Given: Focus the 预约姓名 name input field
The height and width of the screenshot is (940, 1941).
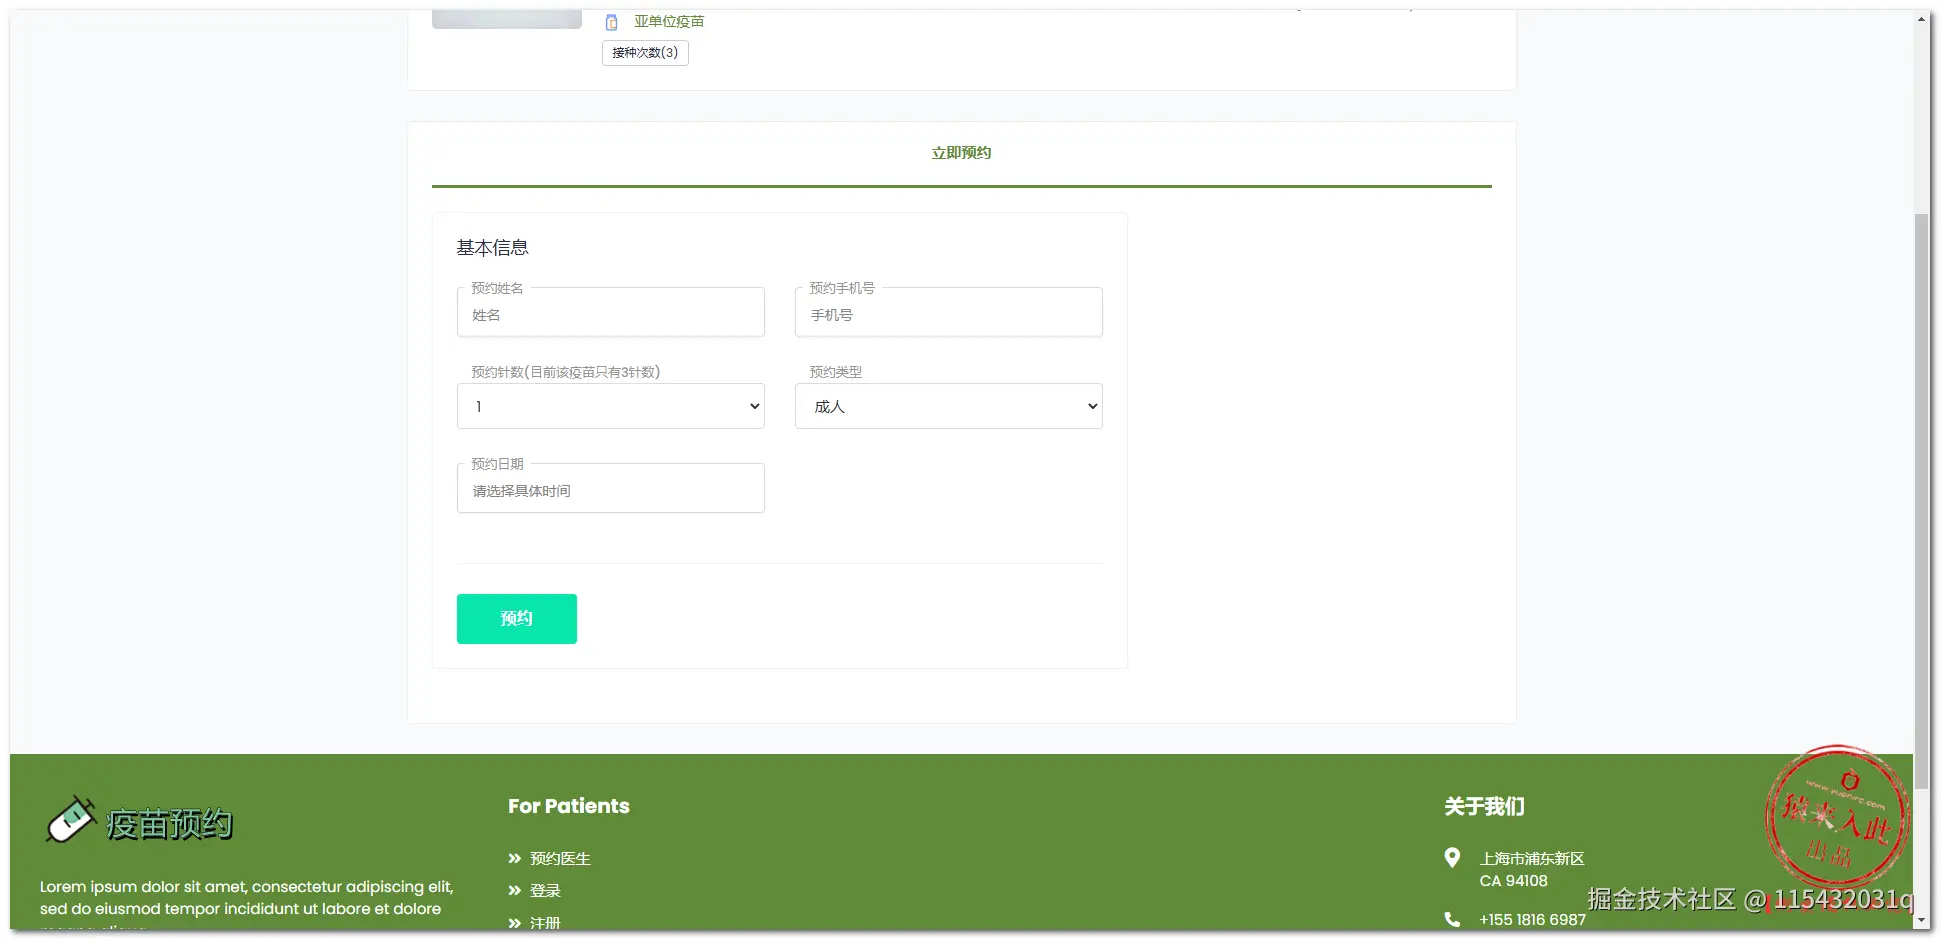Looking at the screenshot, I should (x=611, y=313).
